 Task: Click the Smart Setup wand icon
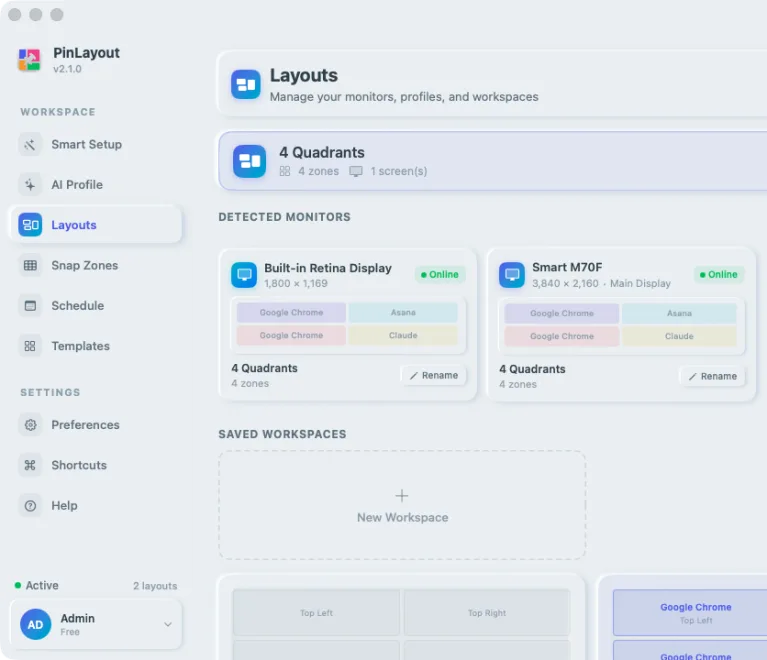30,144
